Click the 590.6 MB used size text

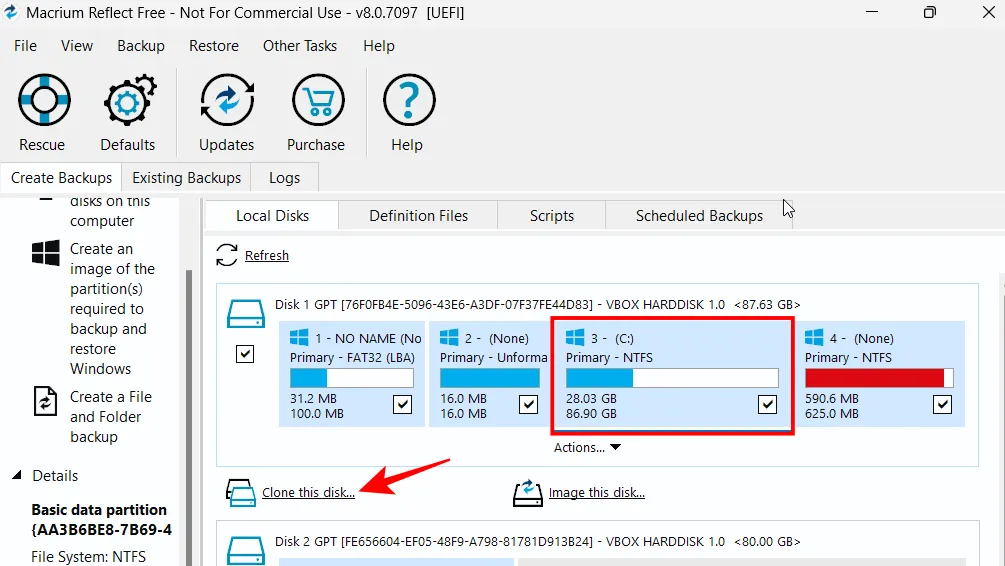(832, 399)
